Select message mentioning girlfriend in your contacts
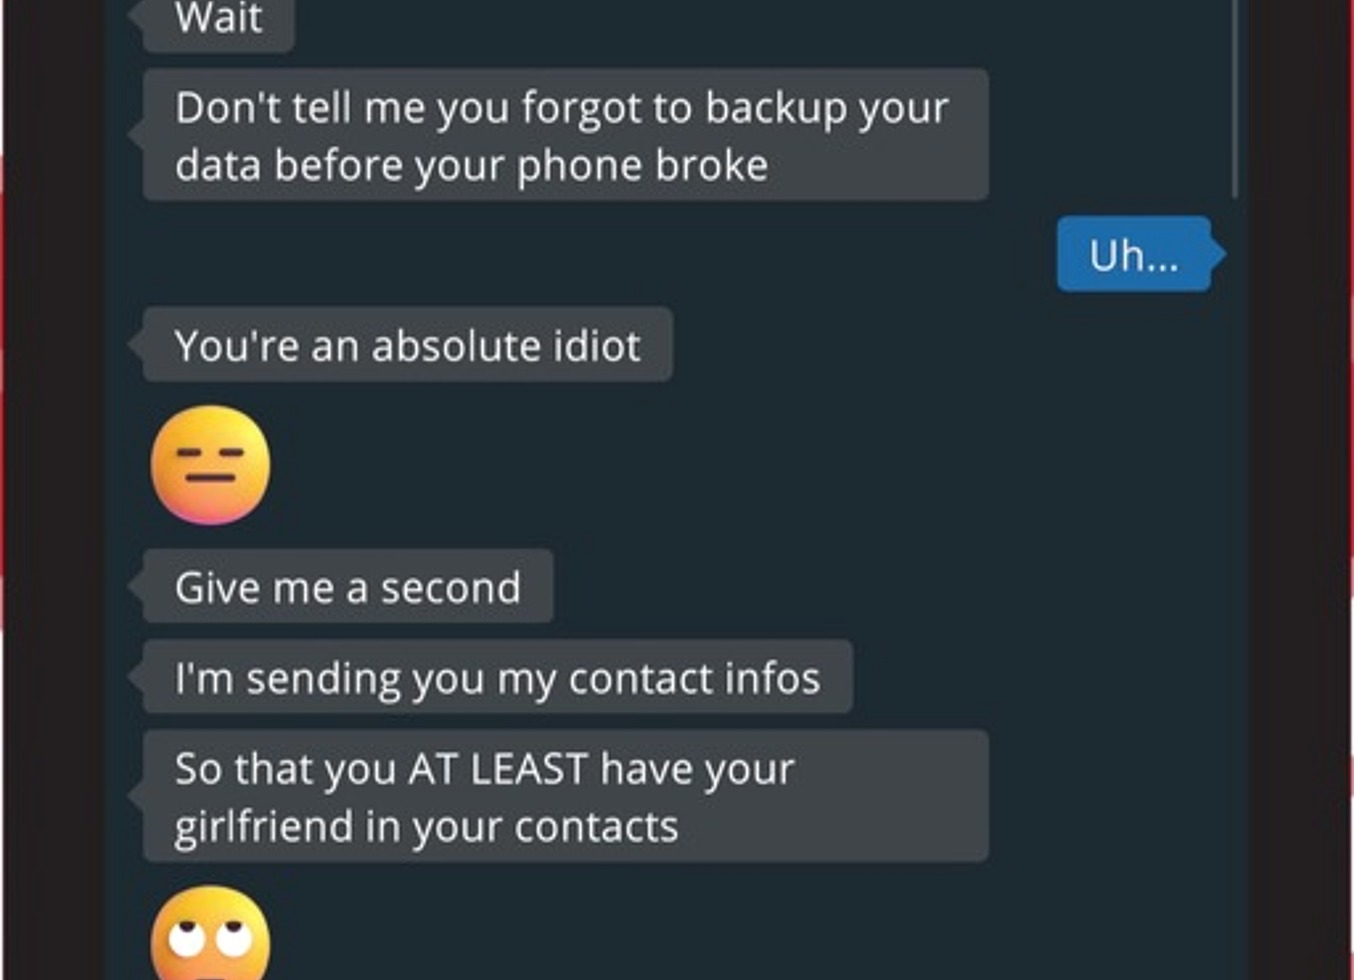Image resolution: width=1354 pixels, height=980 pixels. coord(565,796)
